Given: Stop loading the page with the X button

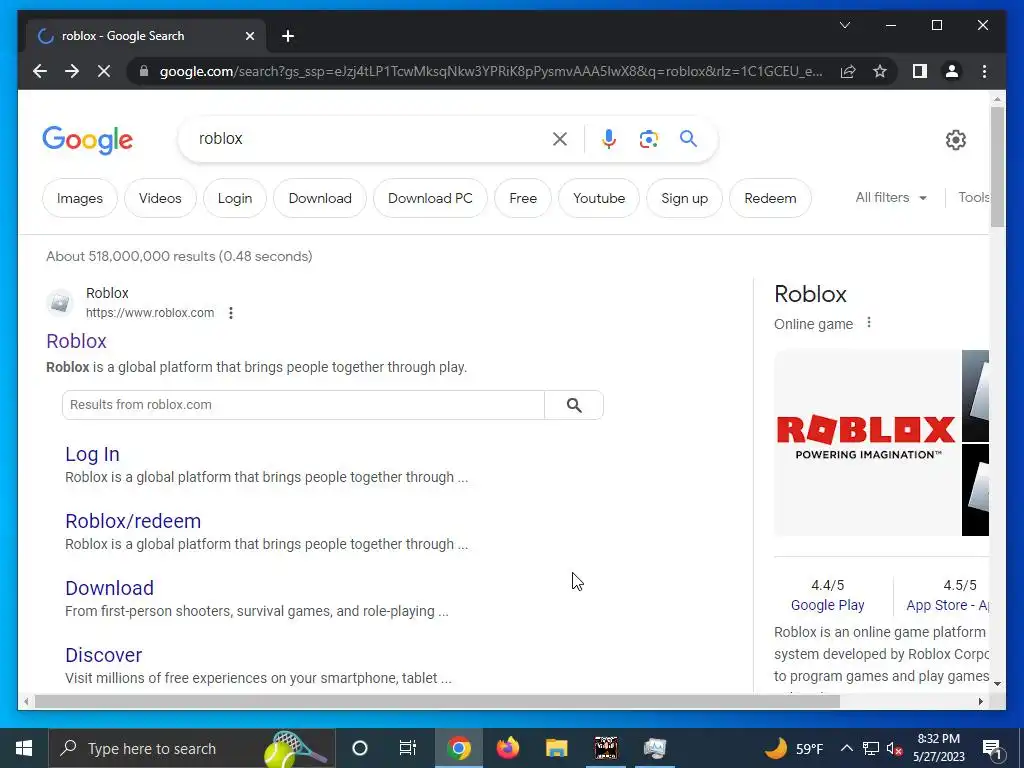Looking at the screenshot, I should tap(104, 71).
